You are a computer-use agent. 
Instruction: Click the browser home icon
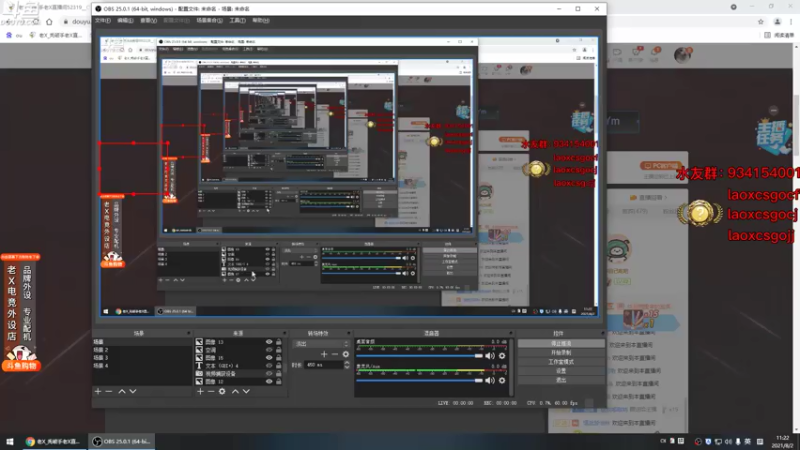[x=49, y=21]
